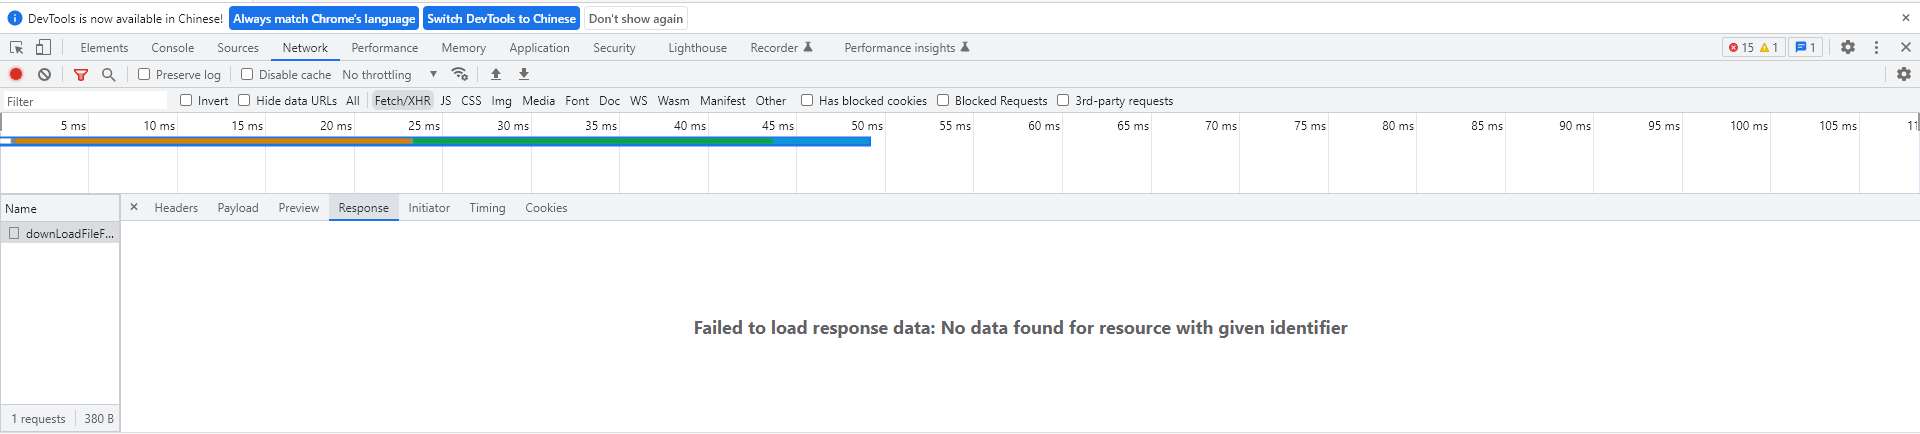Click Don't show again button
The image size is (1920, 434).
pyautogui.click(x=636, y=19)
